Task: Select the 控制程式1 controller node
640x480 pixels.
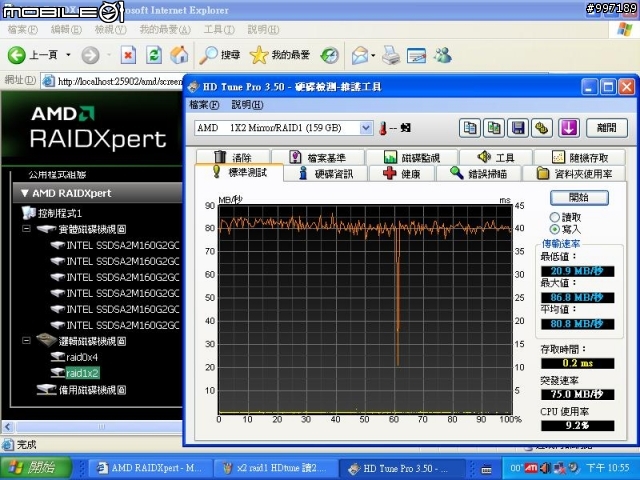Action: (x=52, y=213)
